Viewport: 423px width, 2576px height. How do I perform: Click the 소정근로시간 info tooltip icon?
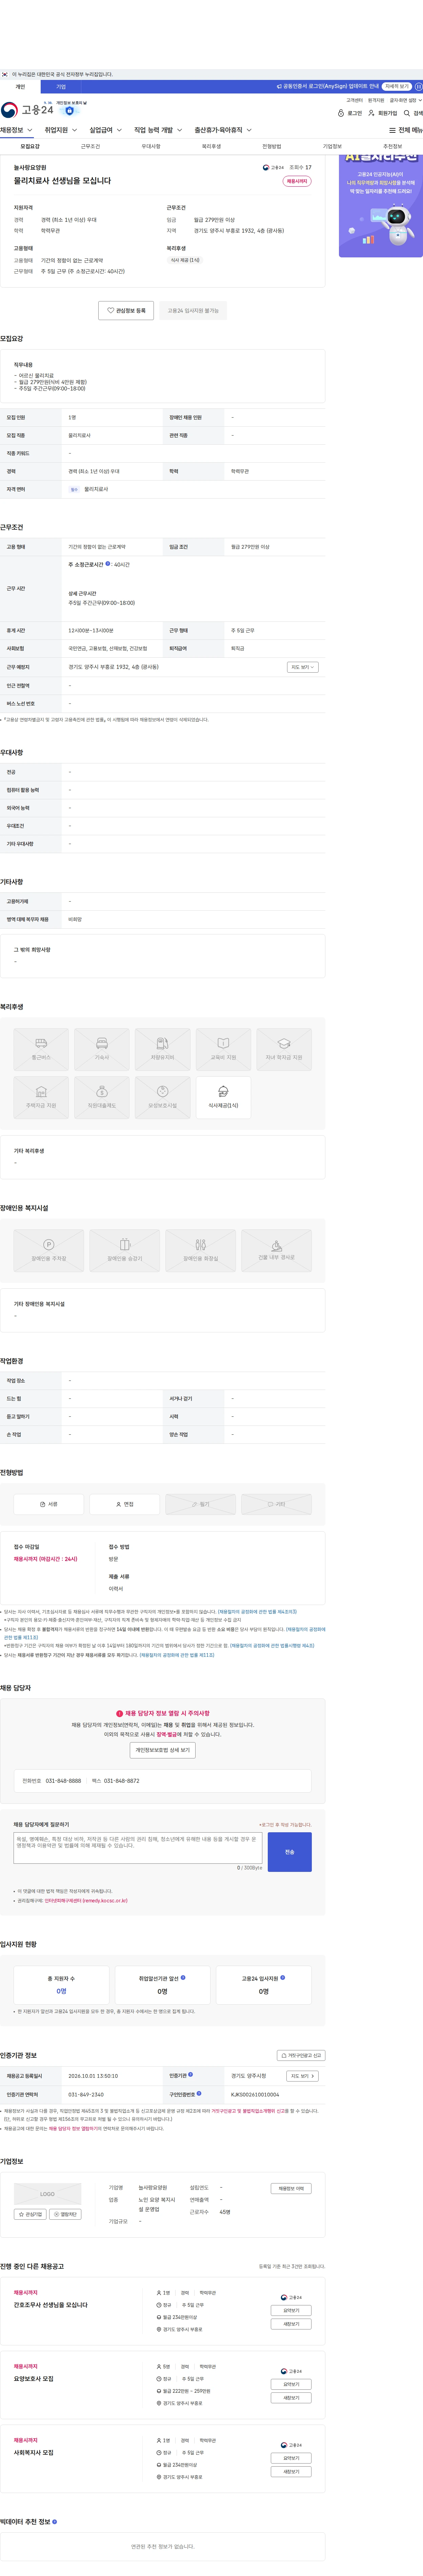[108, 564]
